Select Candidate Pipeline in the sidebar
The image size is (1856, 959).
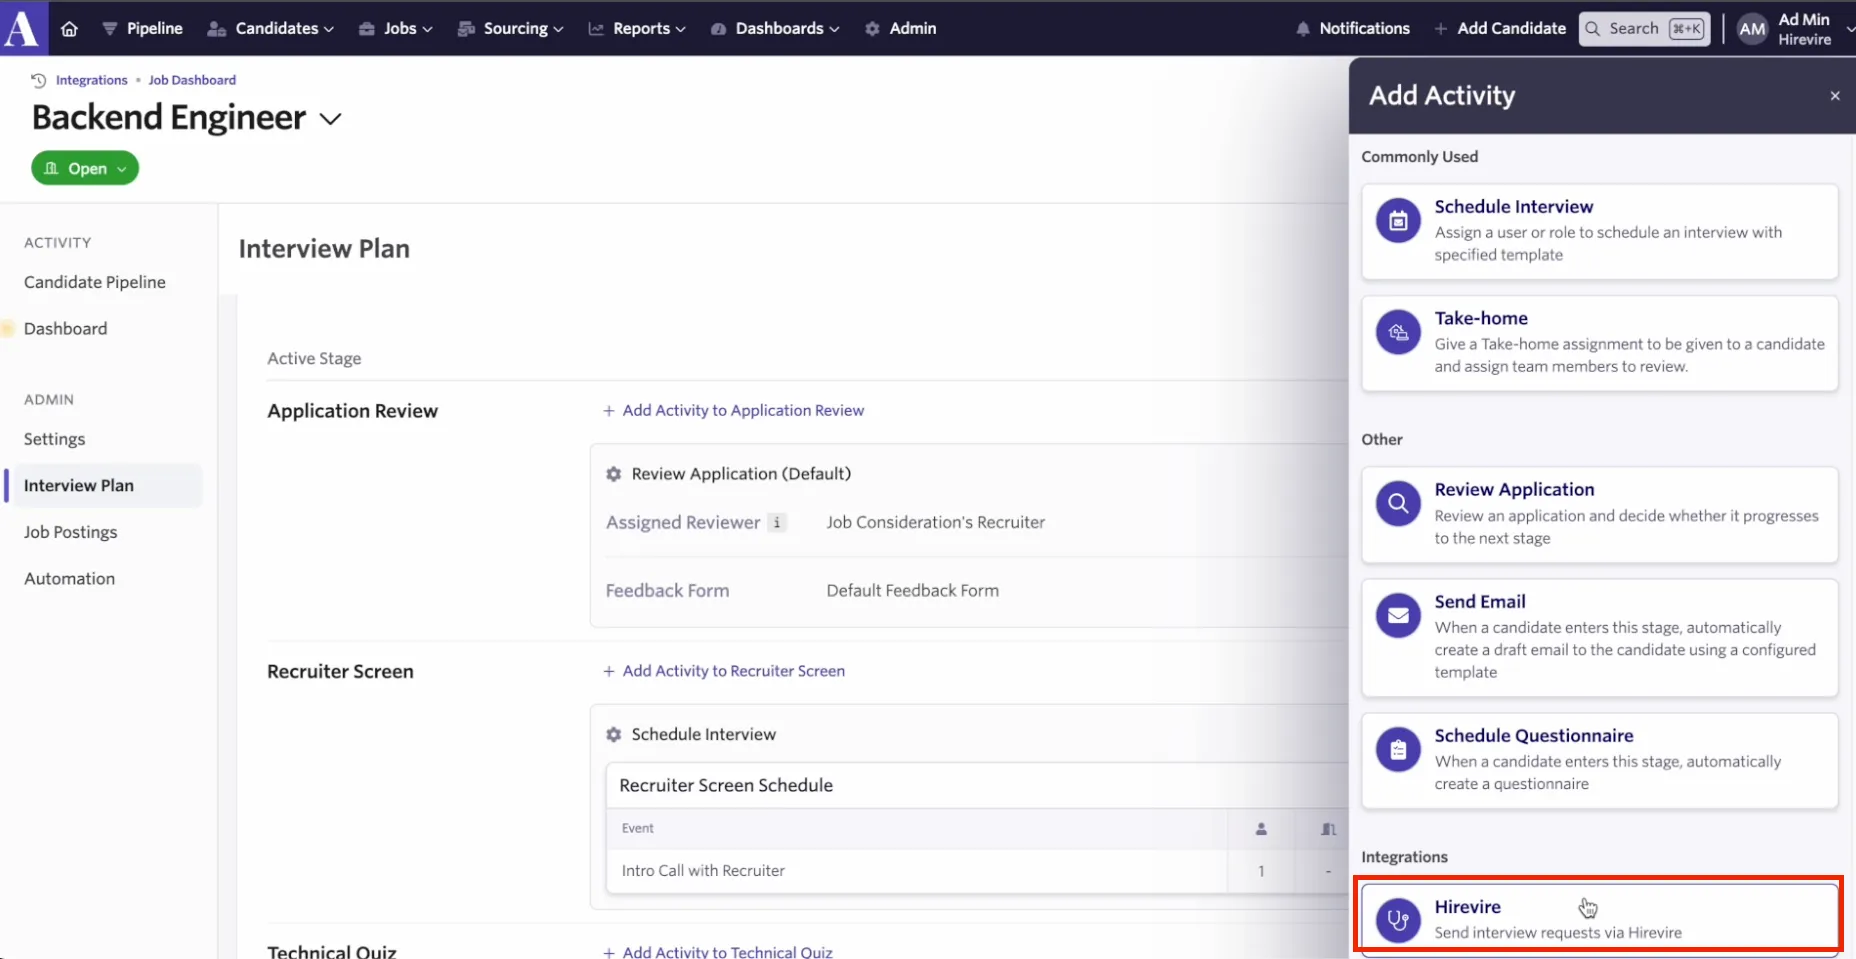click(x=95, y=282)
